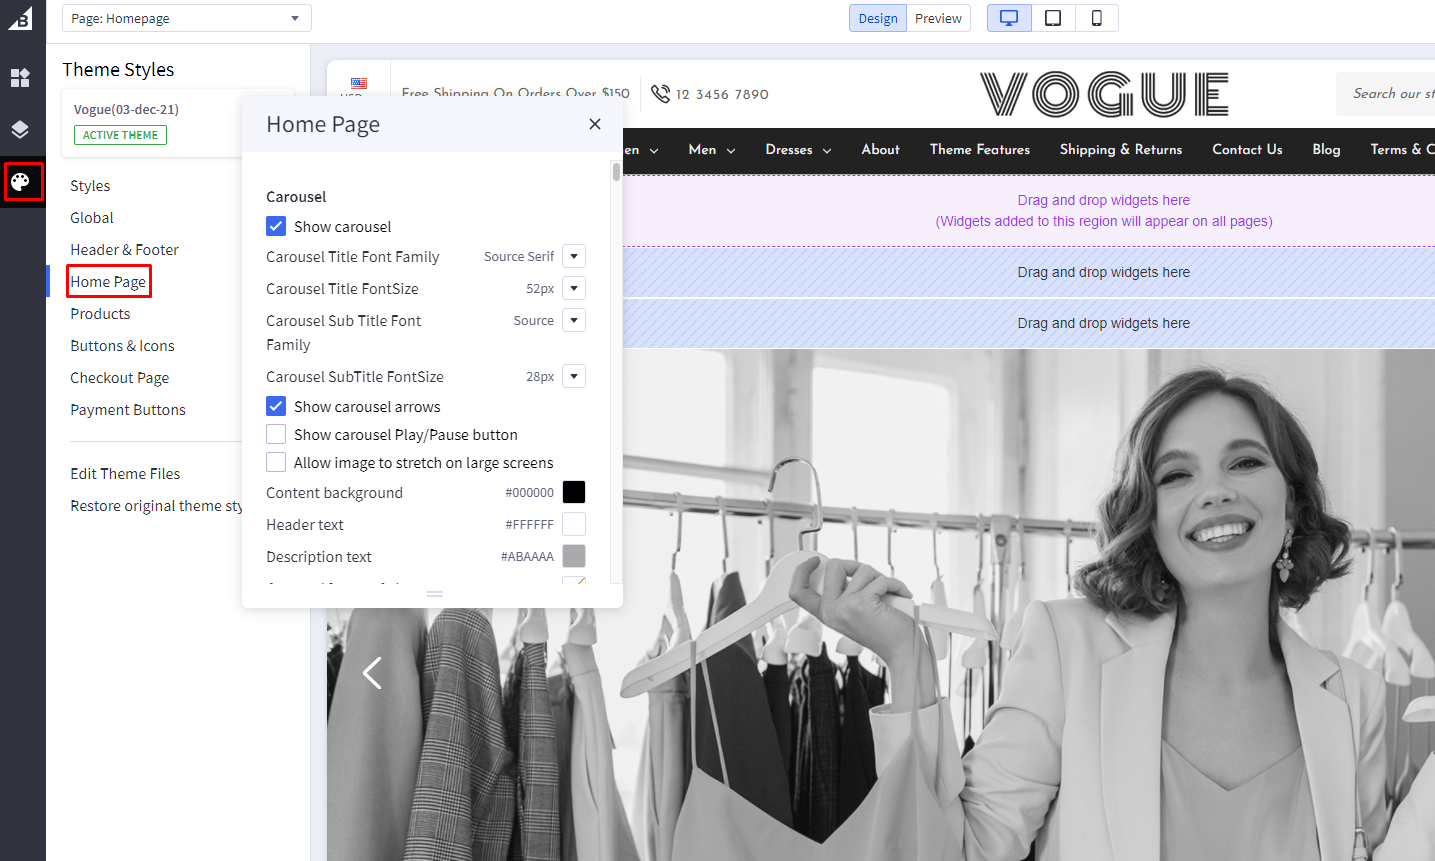1435x861 pixels.
Task: Open Carousel Title Font Family dropdown
Action: [x=574, y=256]
